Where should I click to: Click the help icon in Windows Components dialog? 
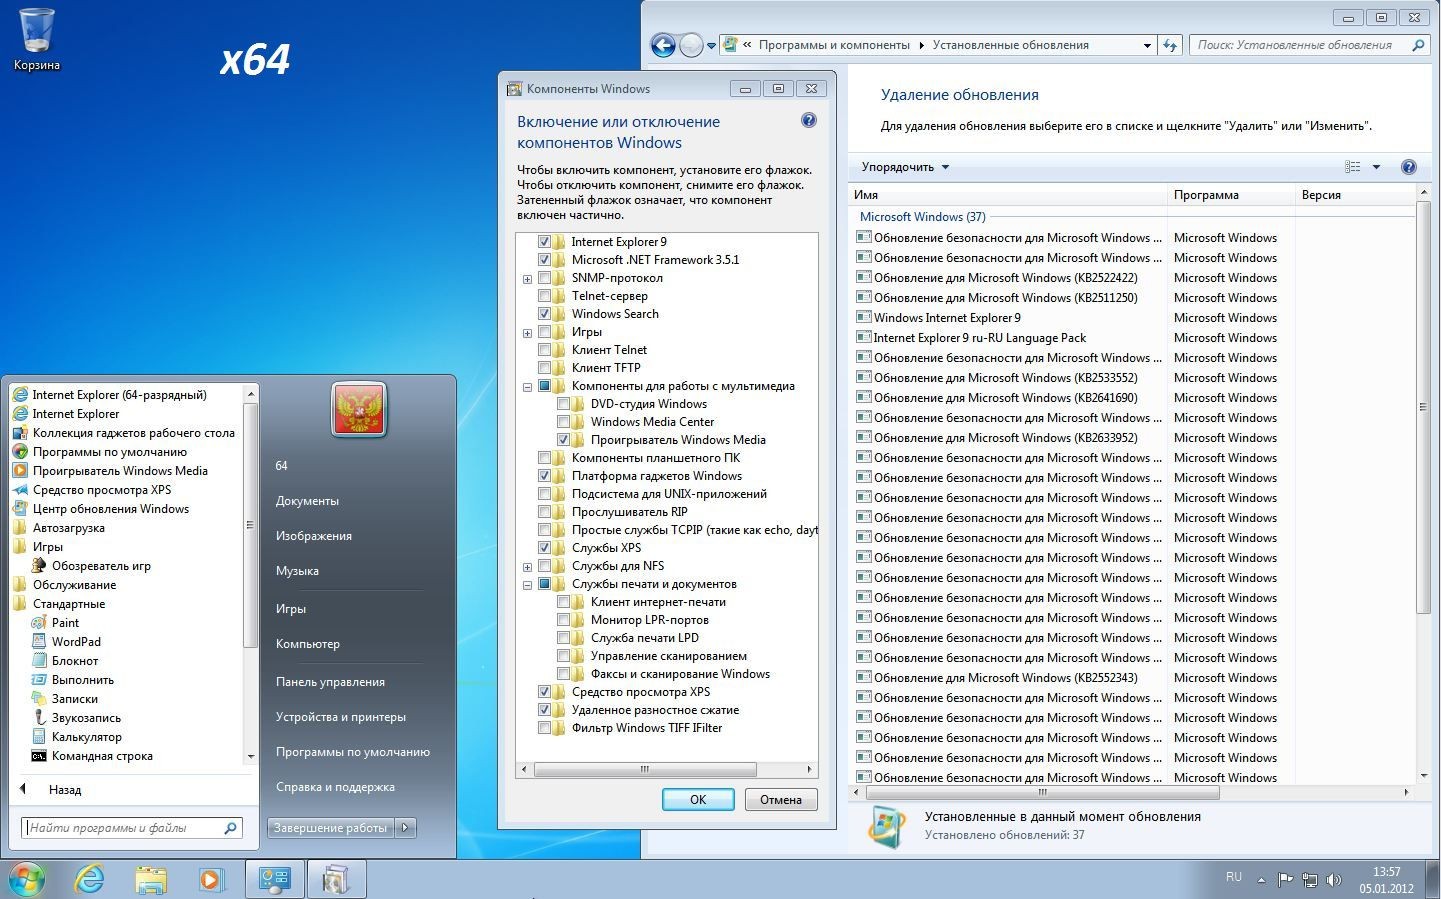[x=809, y=121]
